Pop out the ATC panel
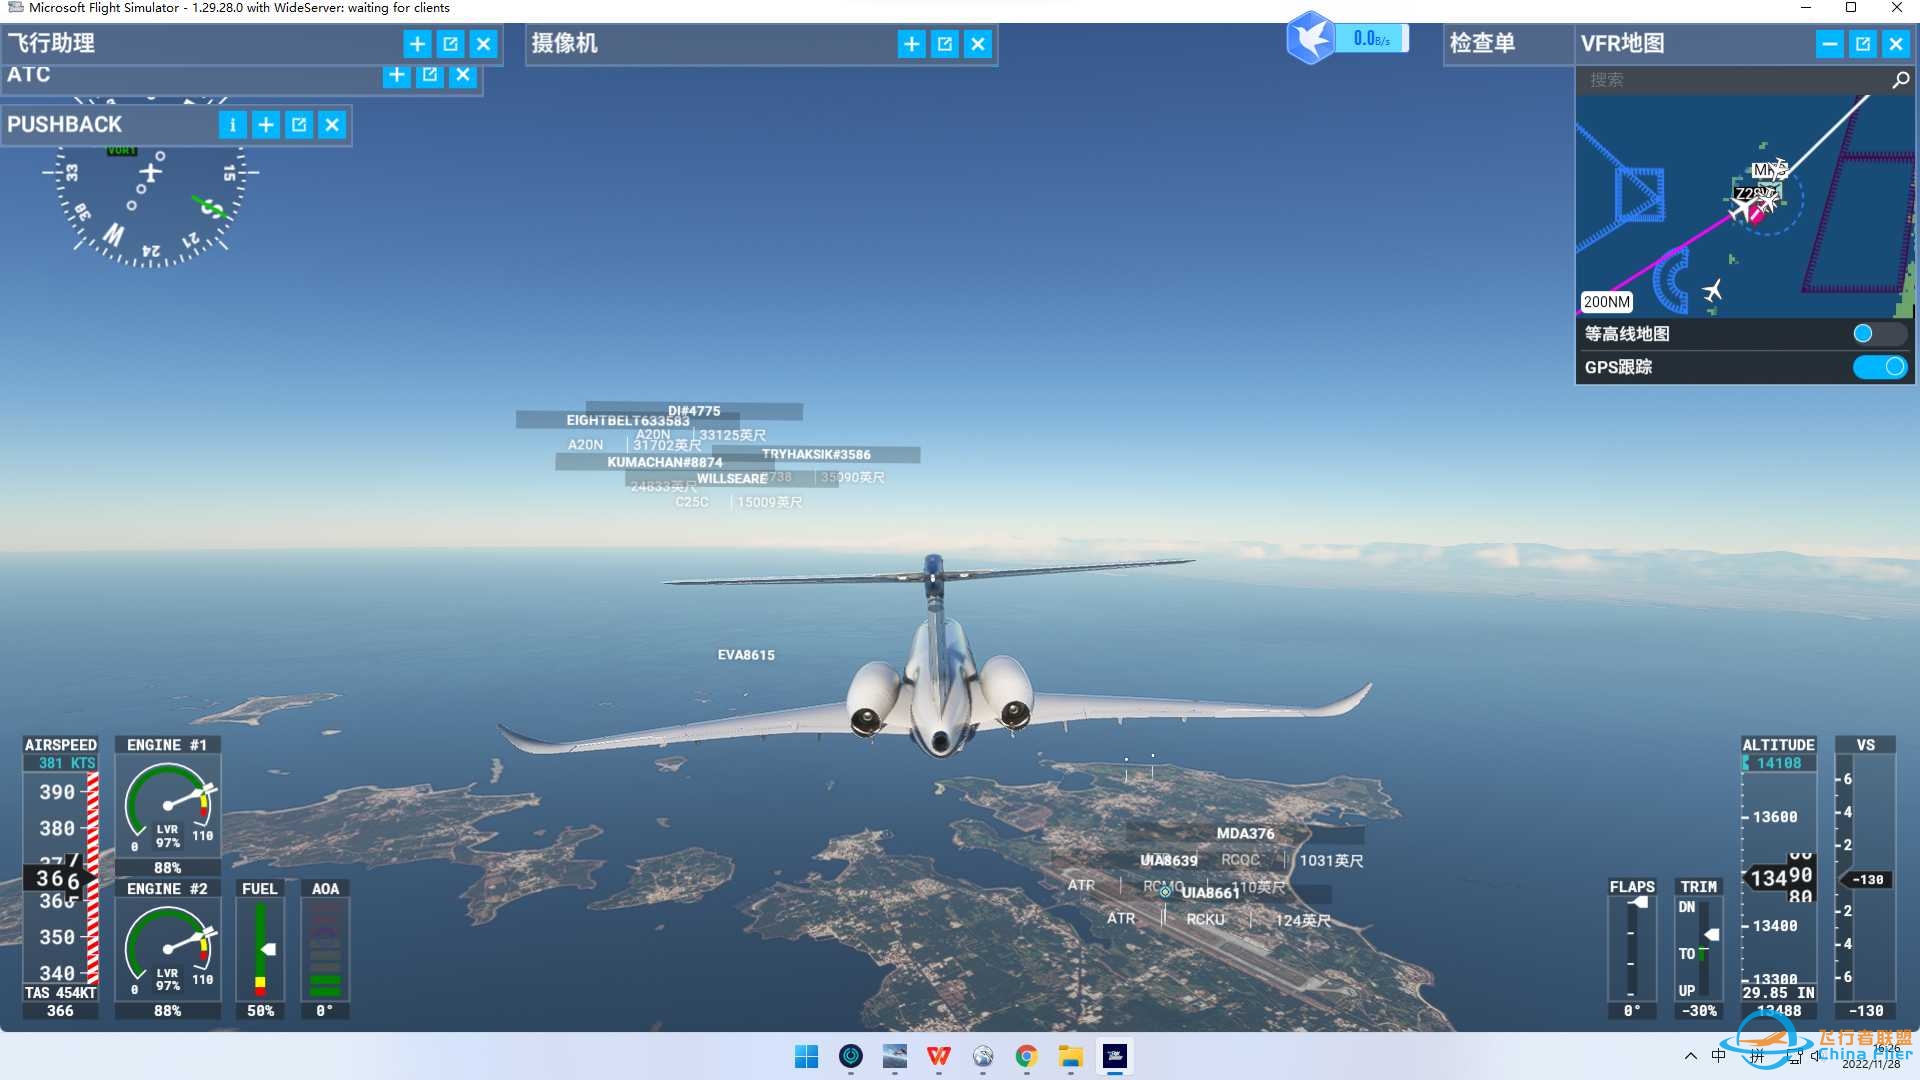The width and height of the screenshot is (1920, 1080). 430,75
